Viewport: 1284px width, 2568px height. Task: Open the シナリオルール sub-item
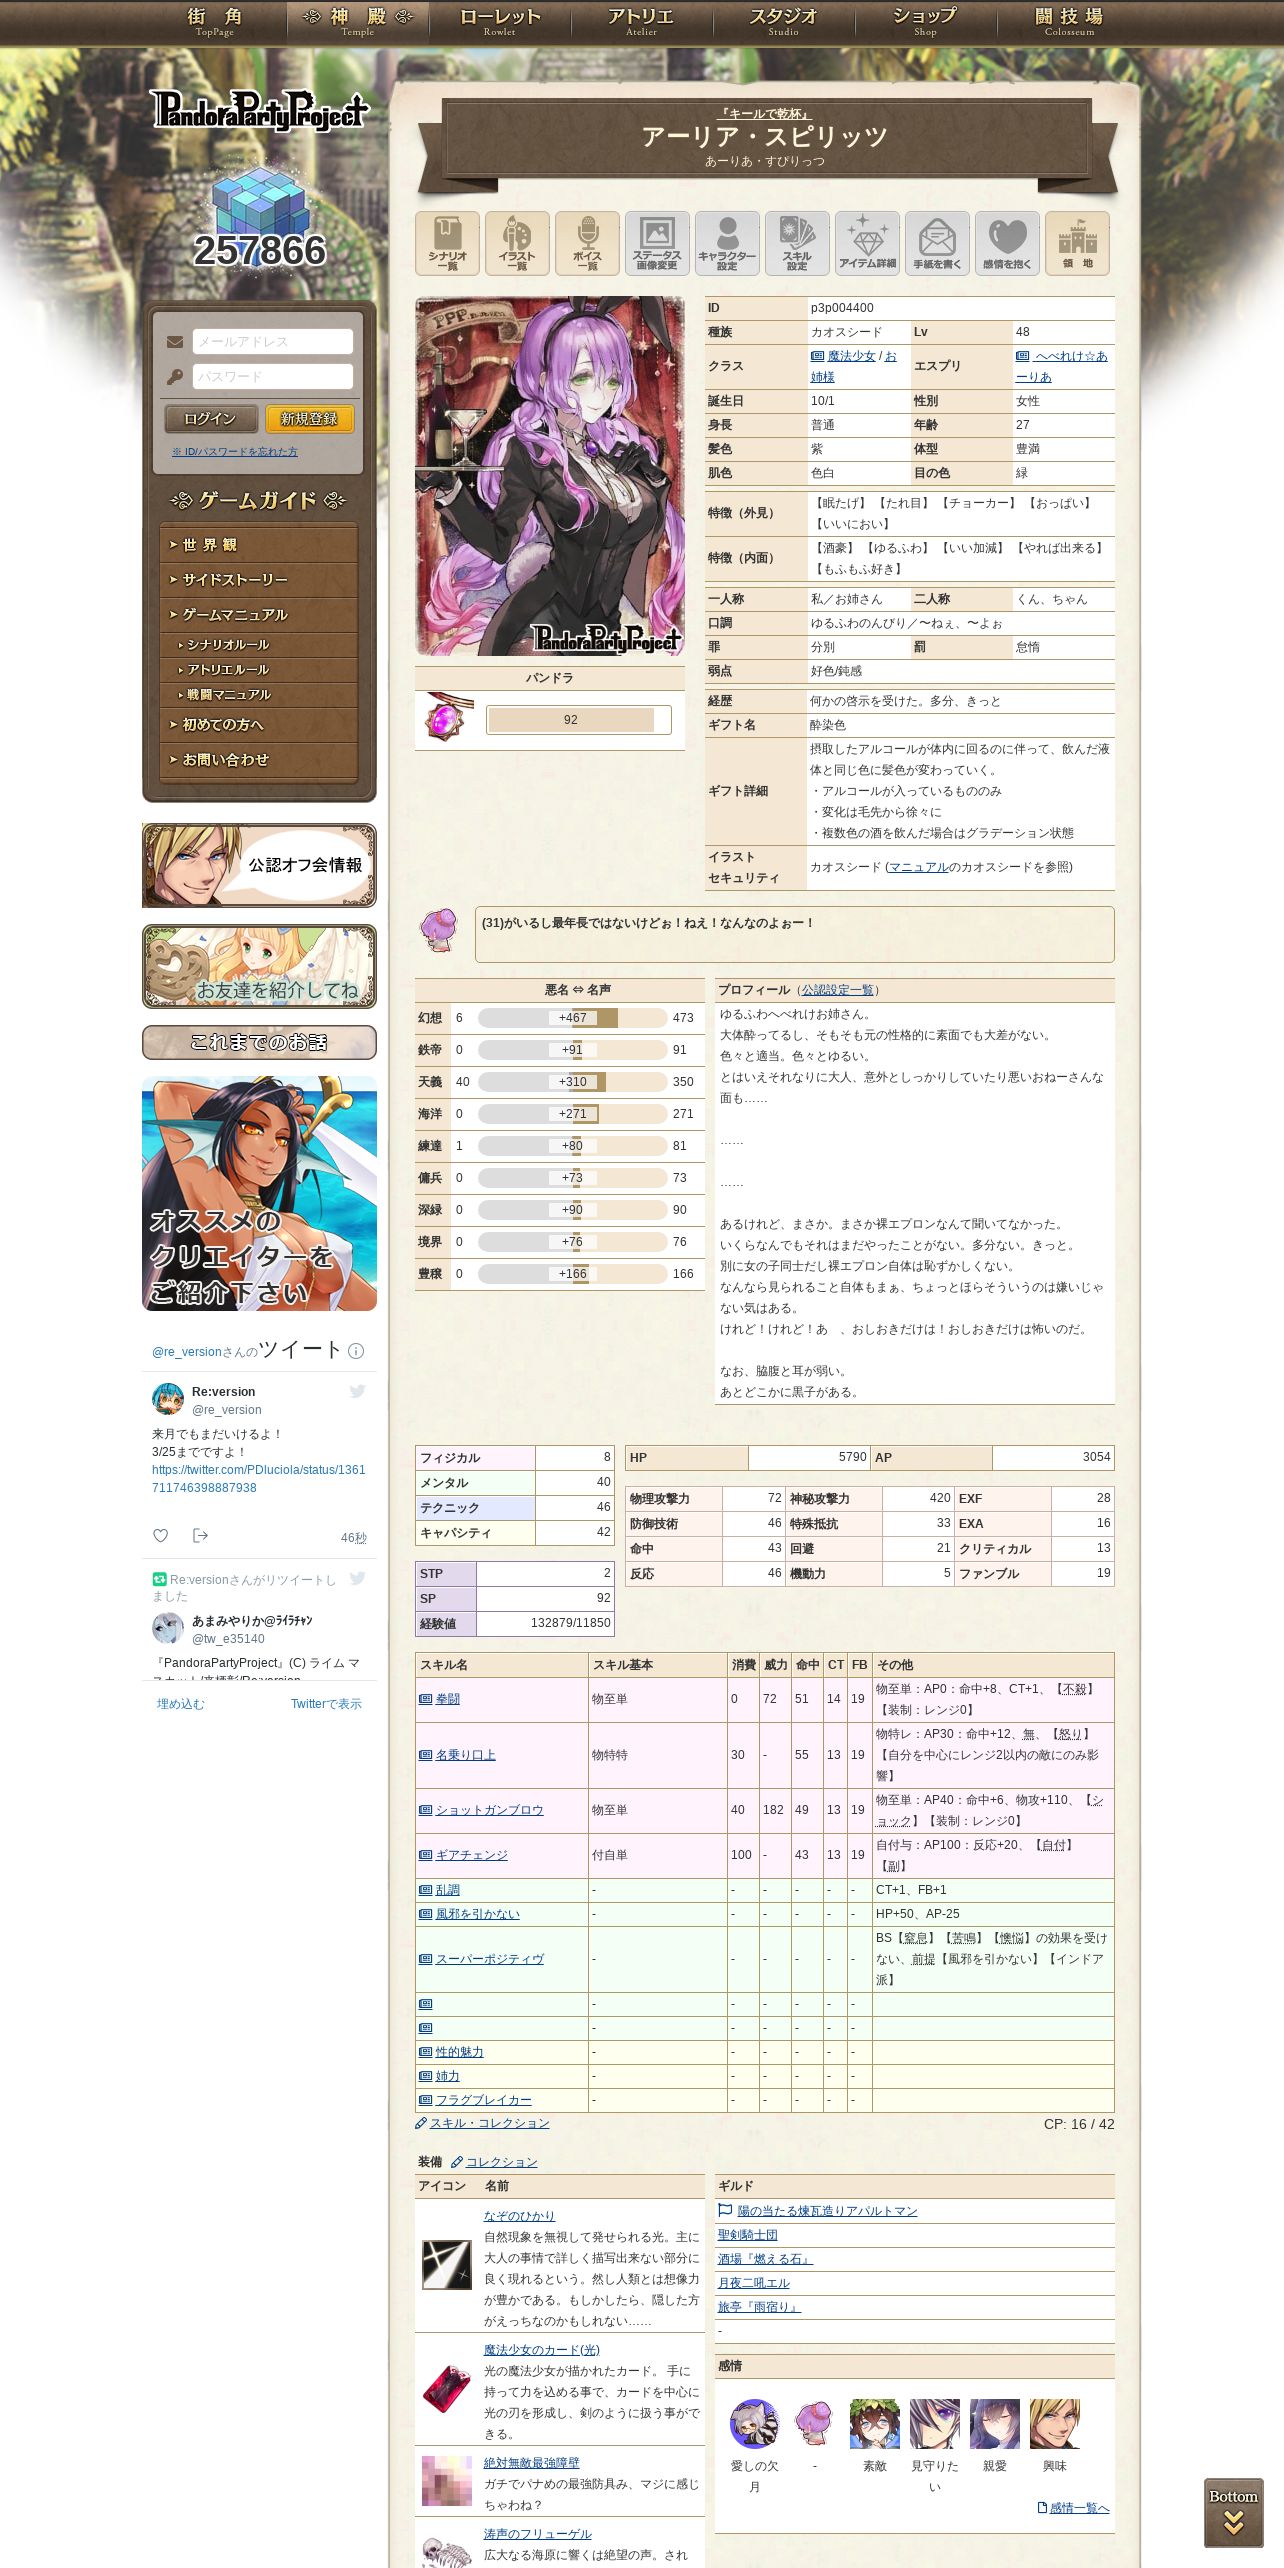click(x=259, y=645)
